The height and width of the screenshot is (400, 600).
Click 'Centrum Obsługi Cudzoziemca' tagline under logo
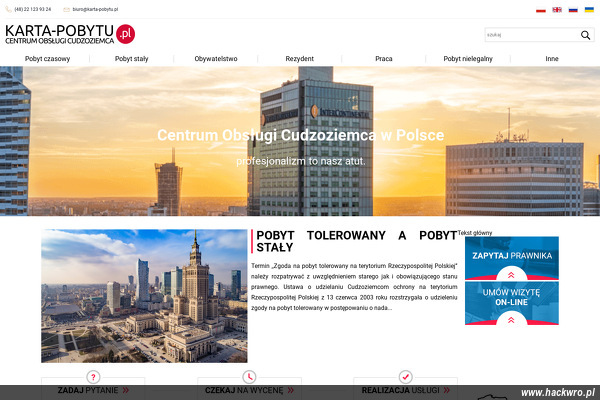(x=59, y=41)
